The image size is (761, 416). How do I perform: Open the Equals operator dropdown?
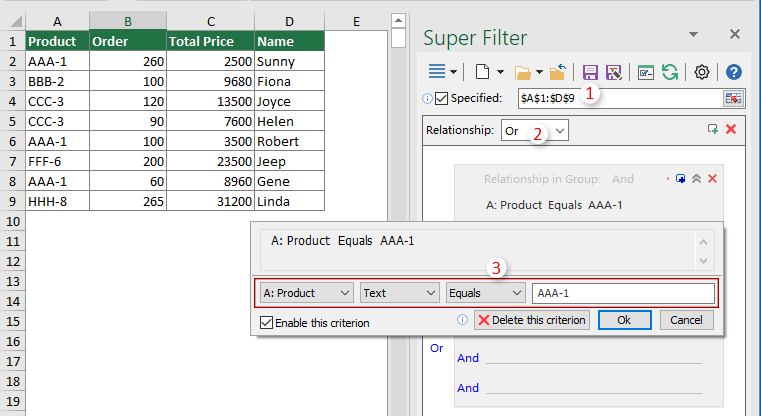tap(486, 293)
